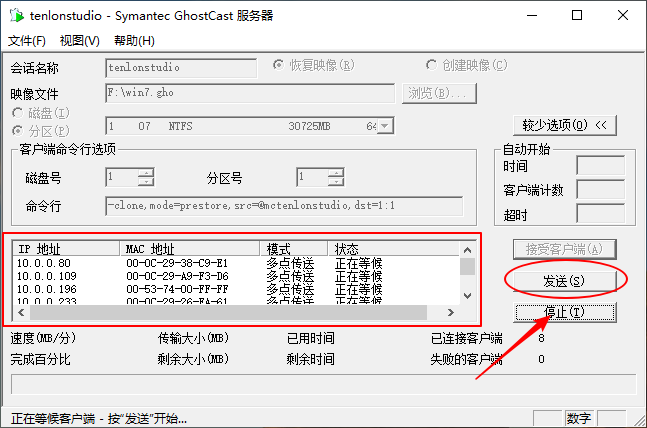
Task: Click the horizontal scrollbar thumb of client list
Action: coord(228,312)
